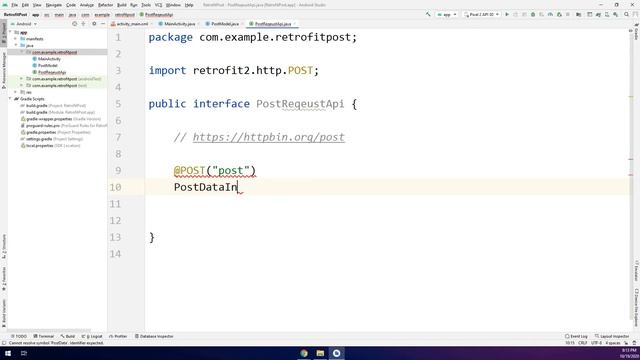Click the Make Project hammer icon

point(428,14)
